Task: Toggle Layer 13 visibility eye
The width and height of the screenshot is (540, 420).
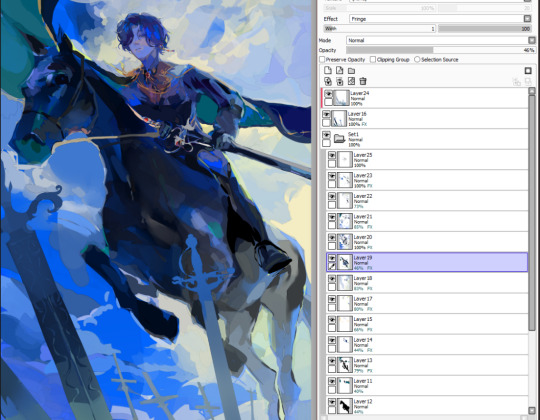Action: tap(332, 361)
